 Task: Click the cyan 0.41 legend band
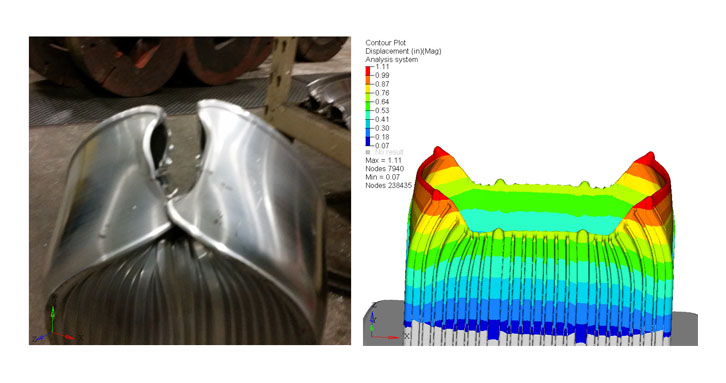coord(369,124)
